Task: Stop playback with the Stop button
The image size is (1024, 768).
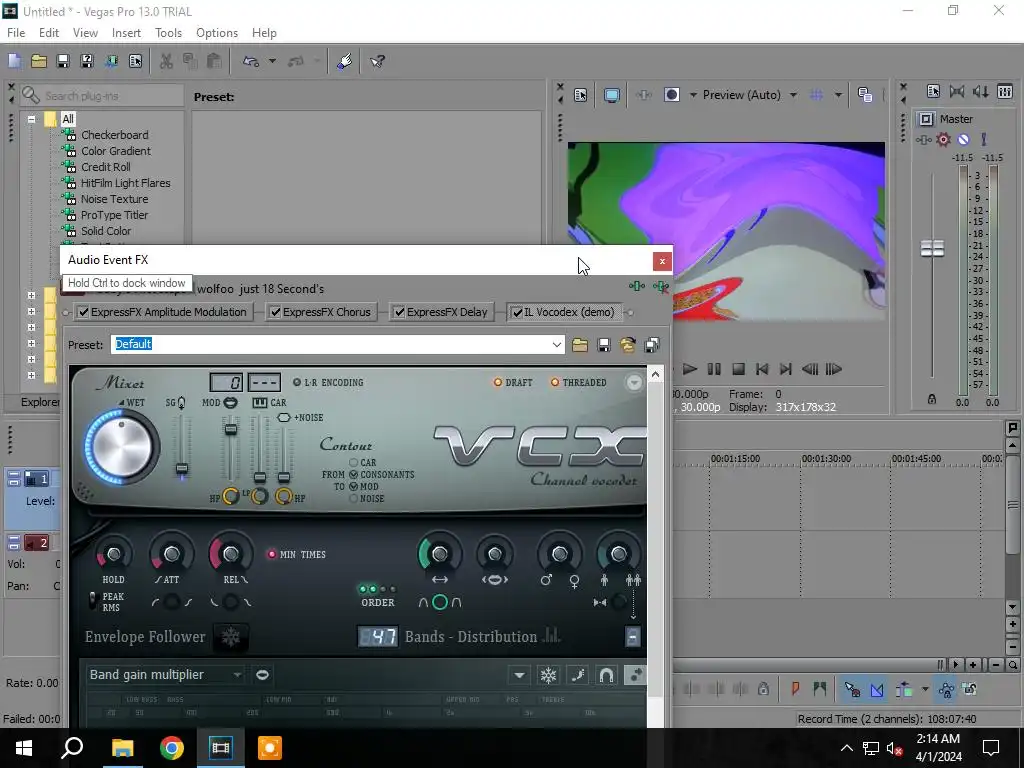Action: click(x=738, y=369)
